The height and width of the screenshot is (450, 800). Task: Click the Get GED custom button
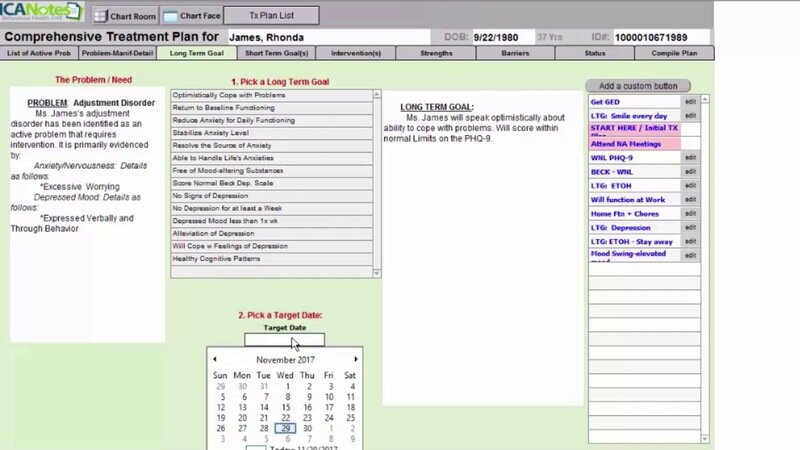(x=634, y=102)
